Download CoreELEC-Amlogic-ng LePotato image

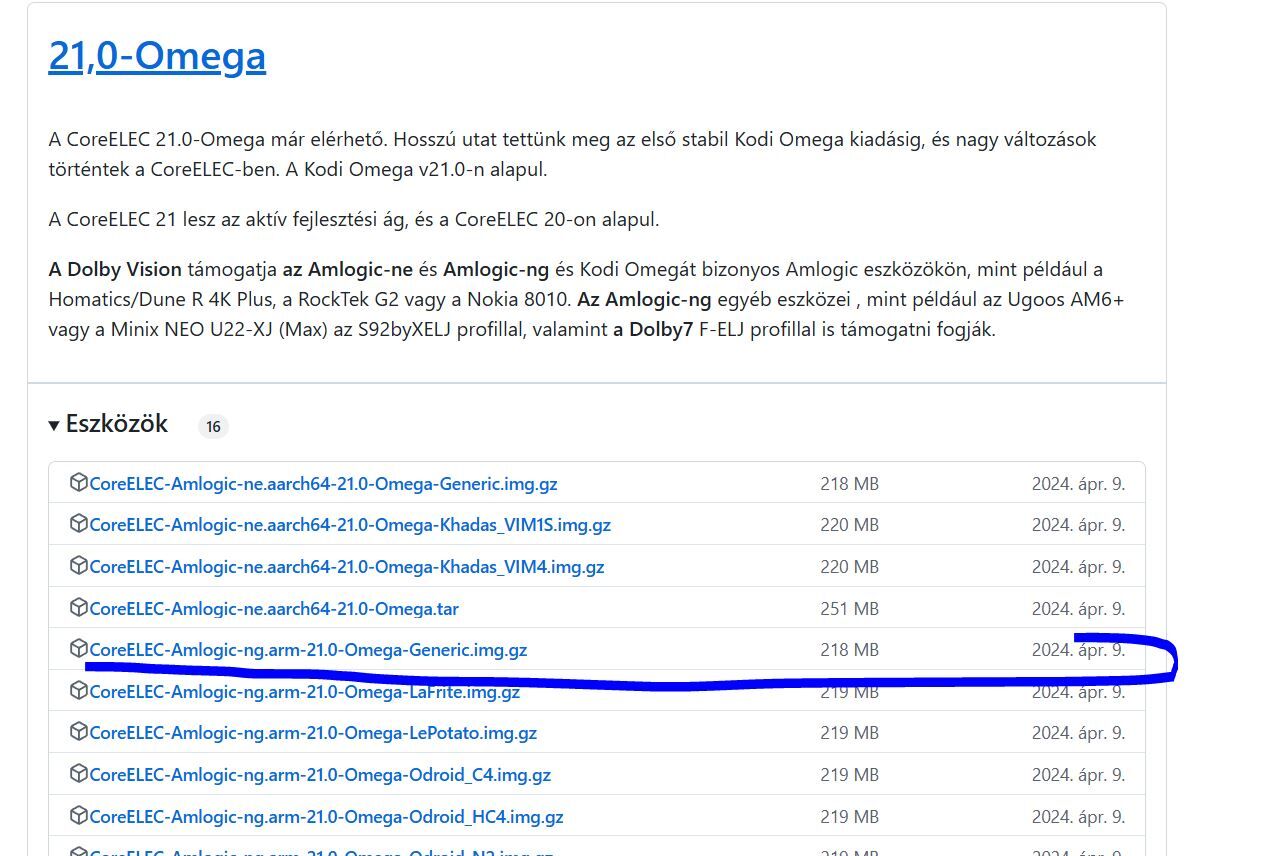pos(313,733)
